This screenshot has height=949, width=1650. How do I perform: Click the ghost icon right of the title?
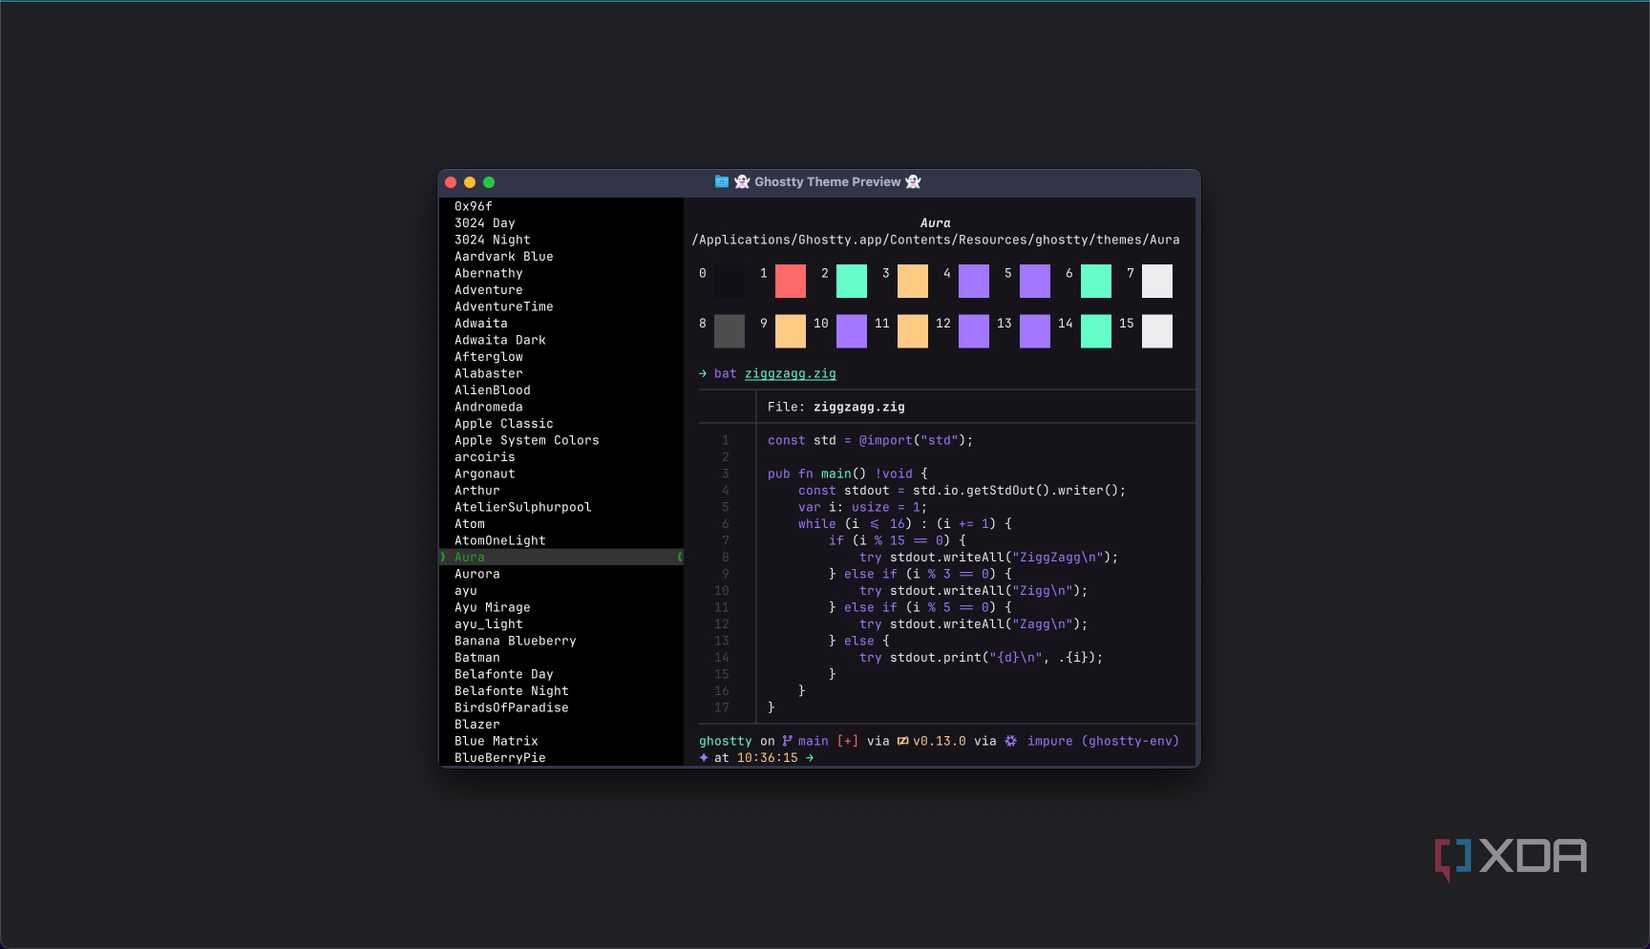point(912,182)
